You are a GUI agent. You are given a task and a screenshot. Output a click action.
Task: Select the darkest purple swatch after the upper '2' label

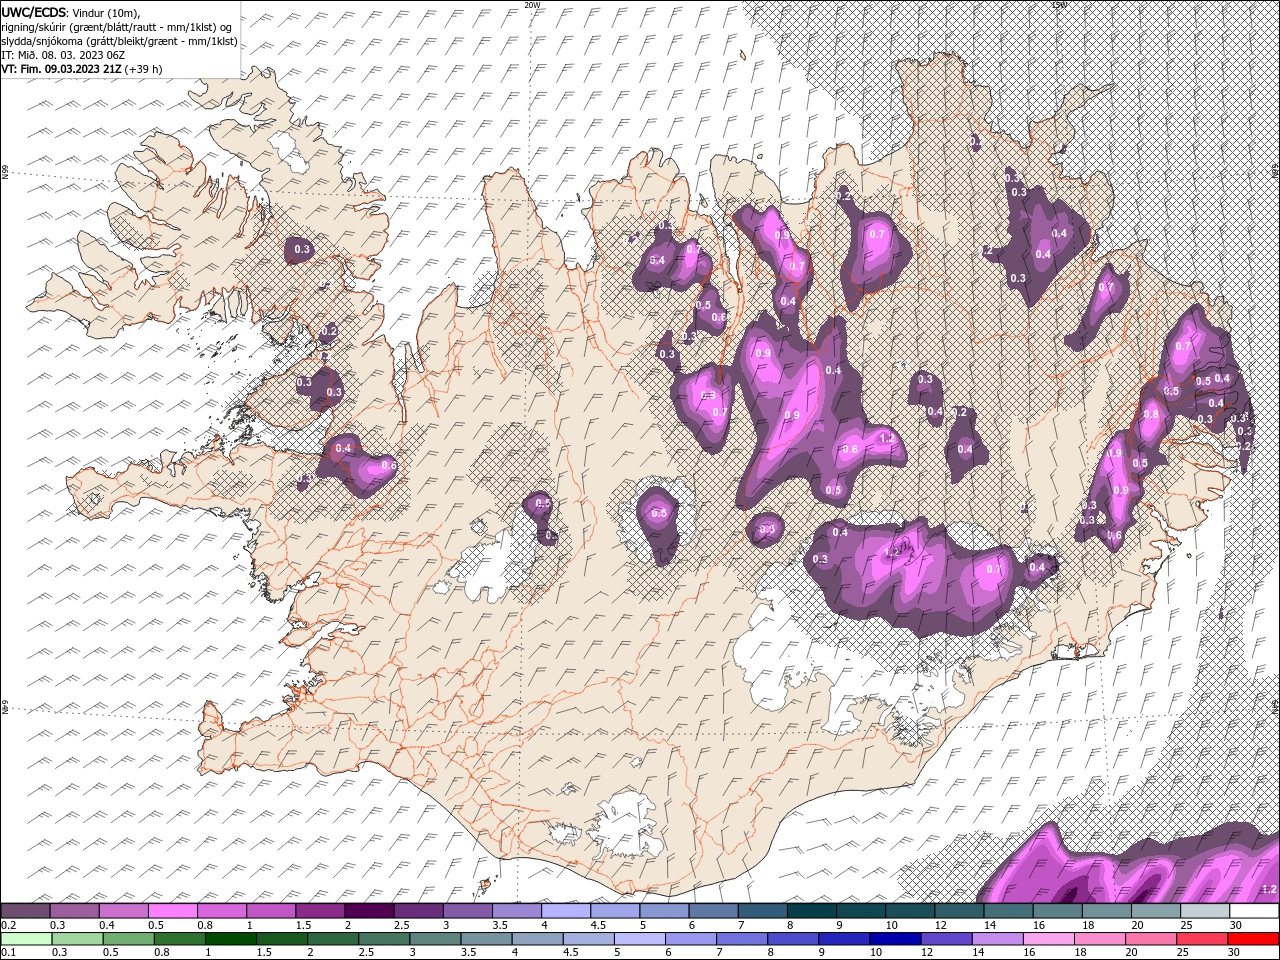(368, 911)
